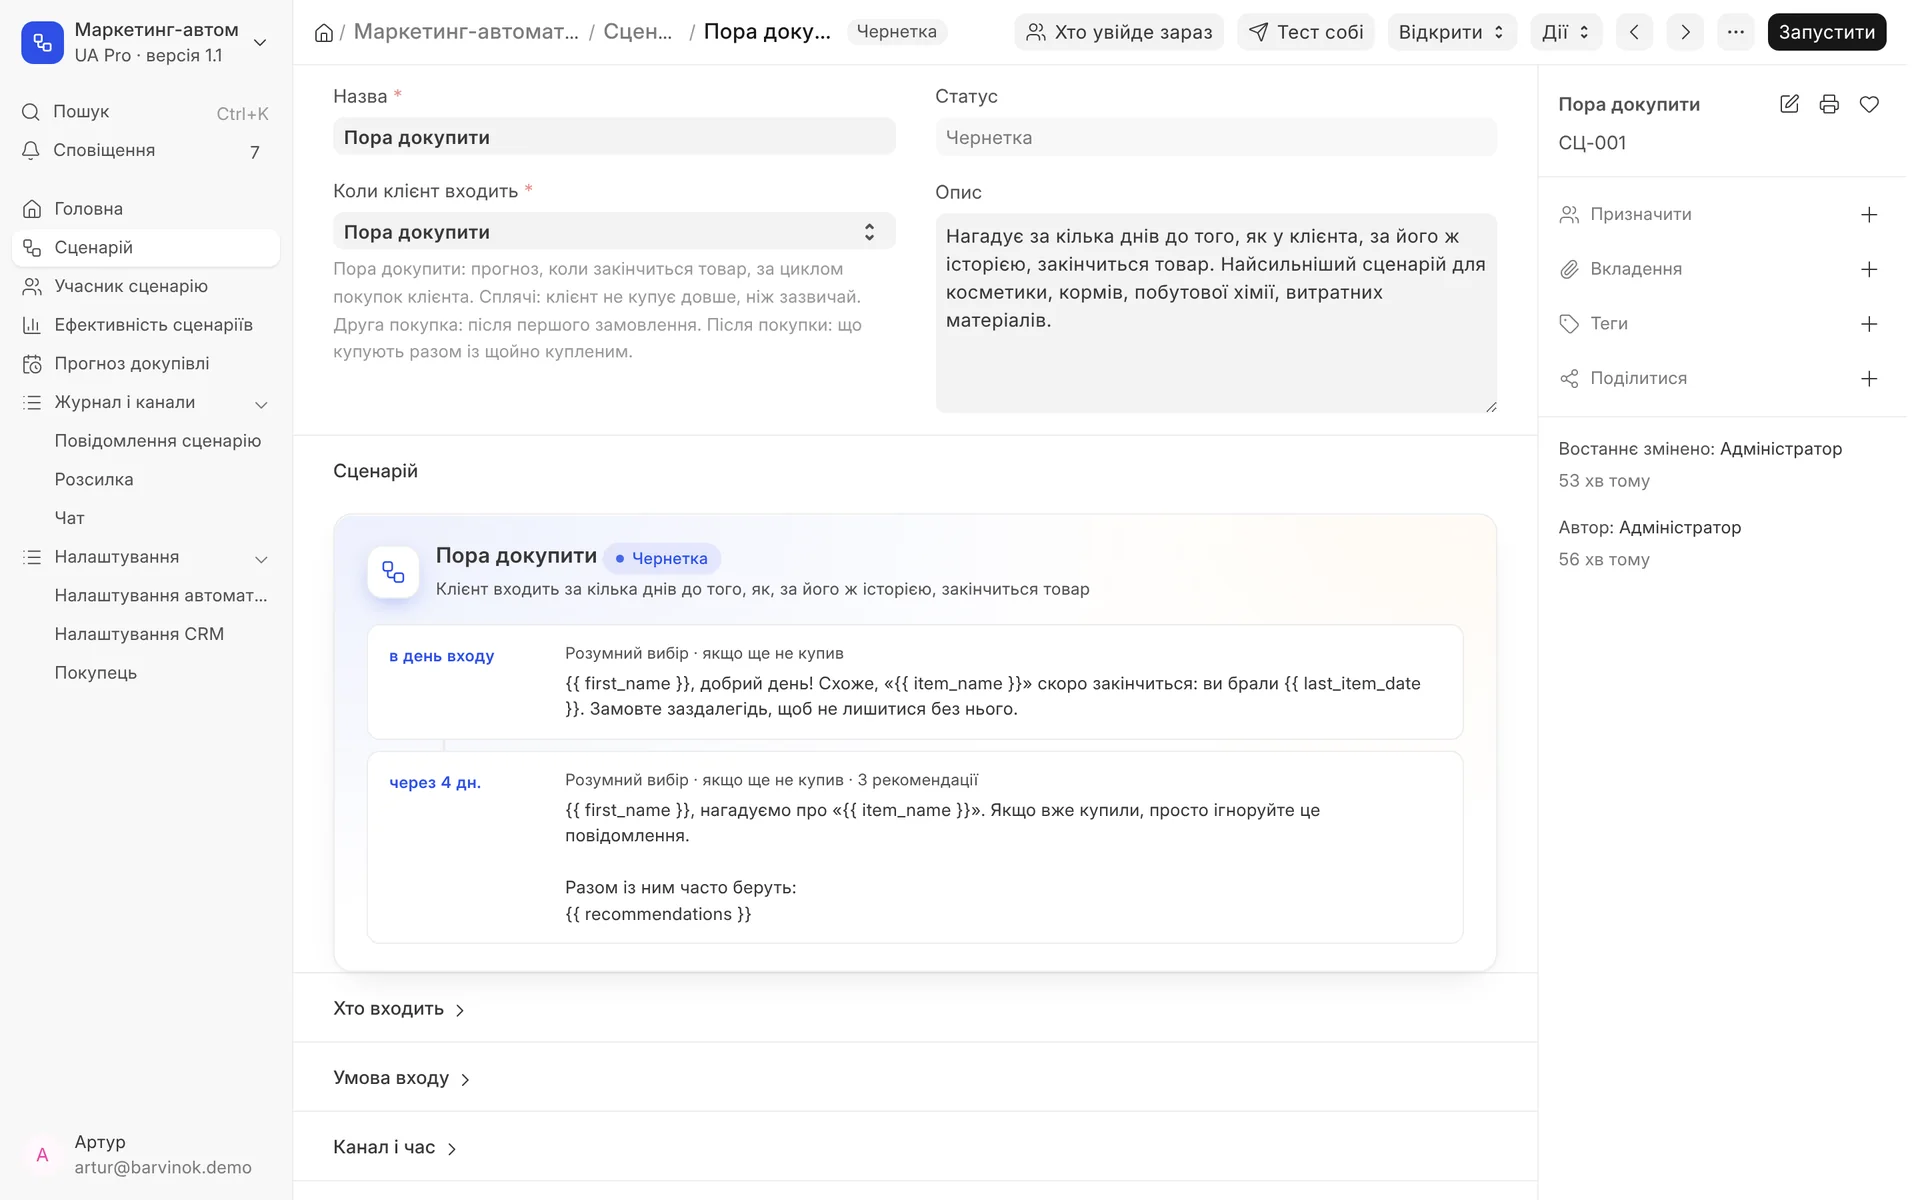Viewport: 1920px width, 1200px height.
Task: Collapse the Журнал і канали group
Action: pos(261,404)
